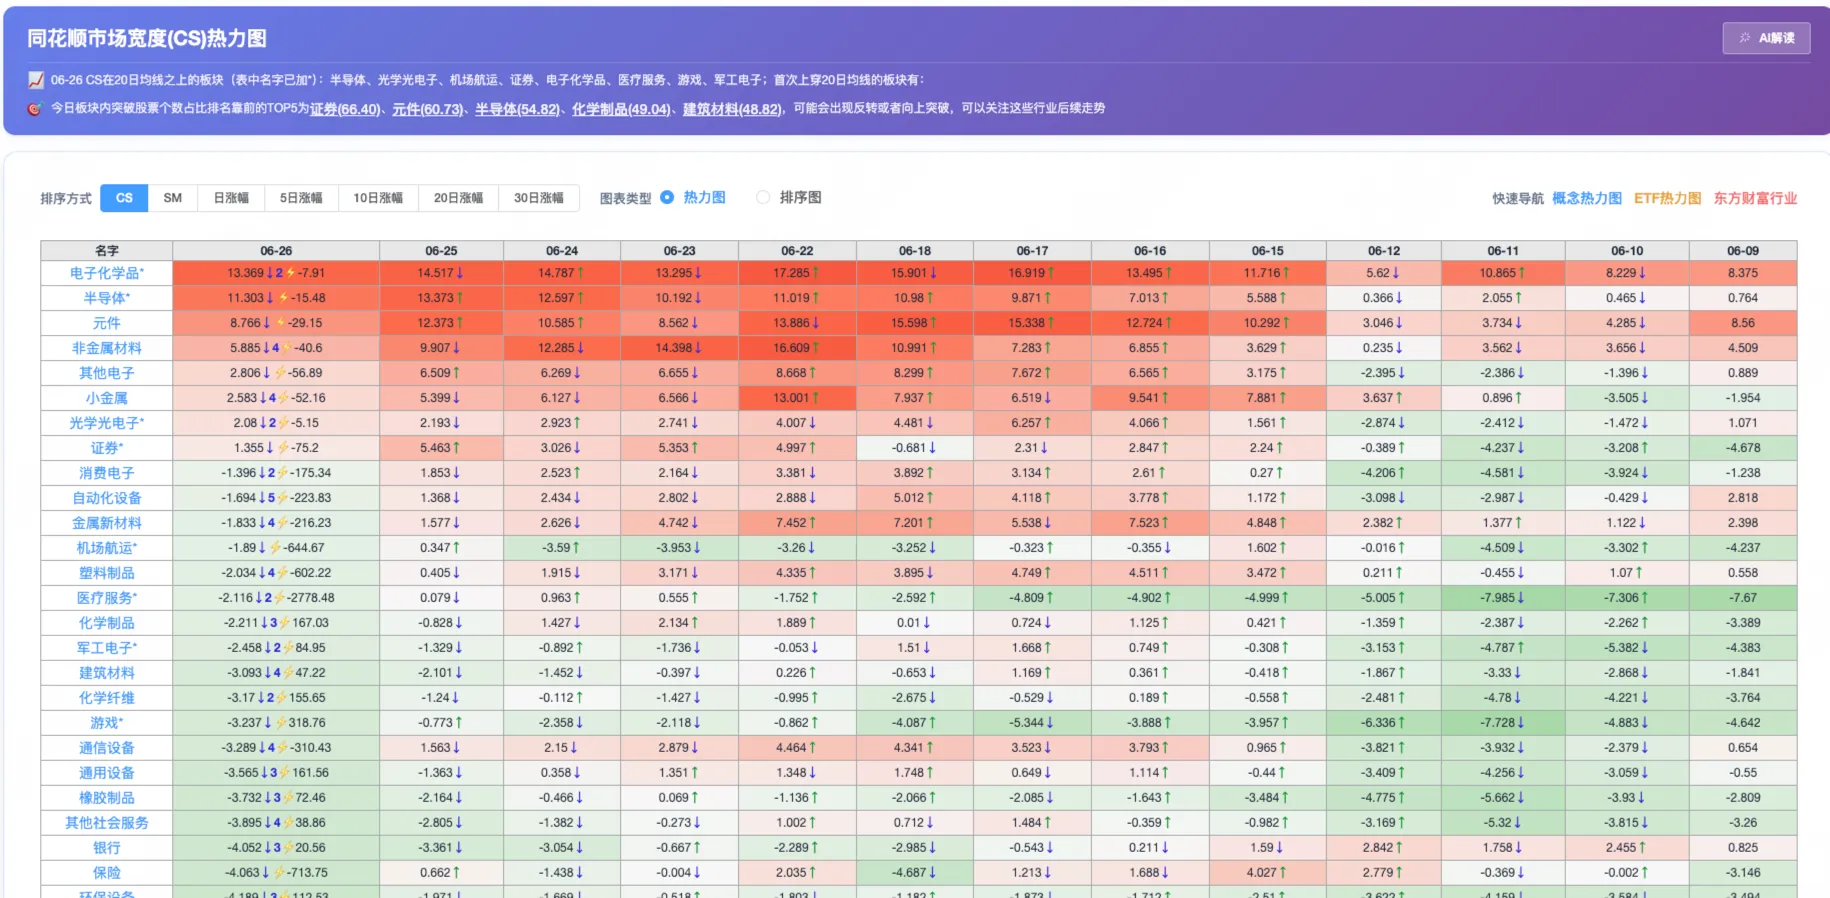The height and width of the screenshot is (898, 1830).
Task: Click the -7.728 cell in 游戏 row
Action: pos(1503,723)
